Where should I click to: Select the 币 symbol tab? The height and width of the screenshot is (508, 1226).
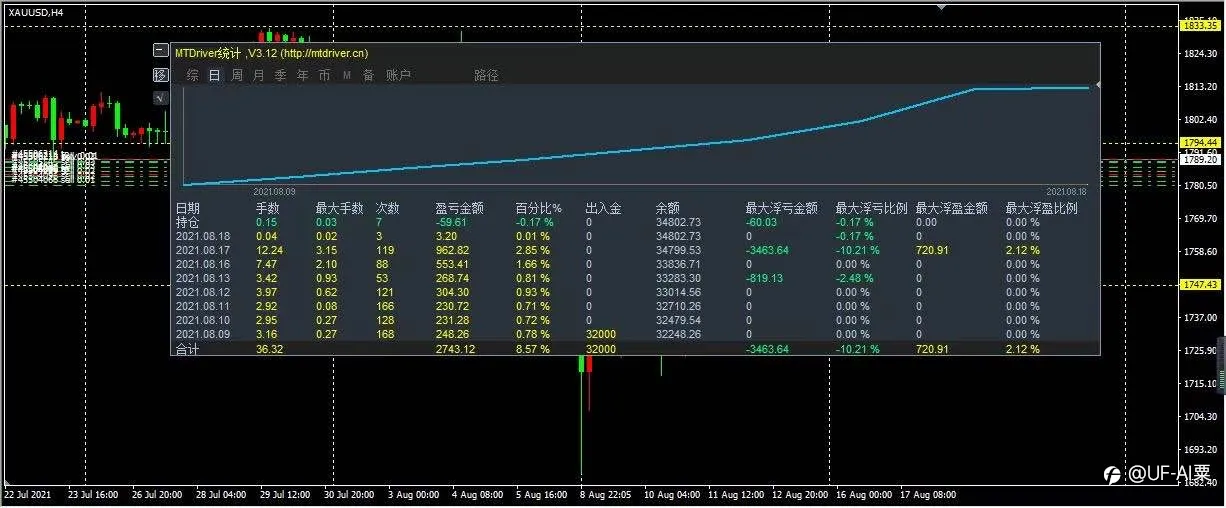pos(324,75)
